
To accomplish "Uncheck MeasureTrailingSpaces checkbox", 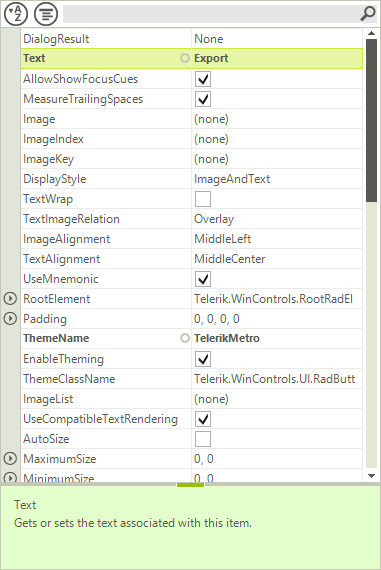I will (x=203, y=99).
